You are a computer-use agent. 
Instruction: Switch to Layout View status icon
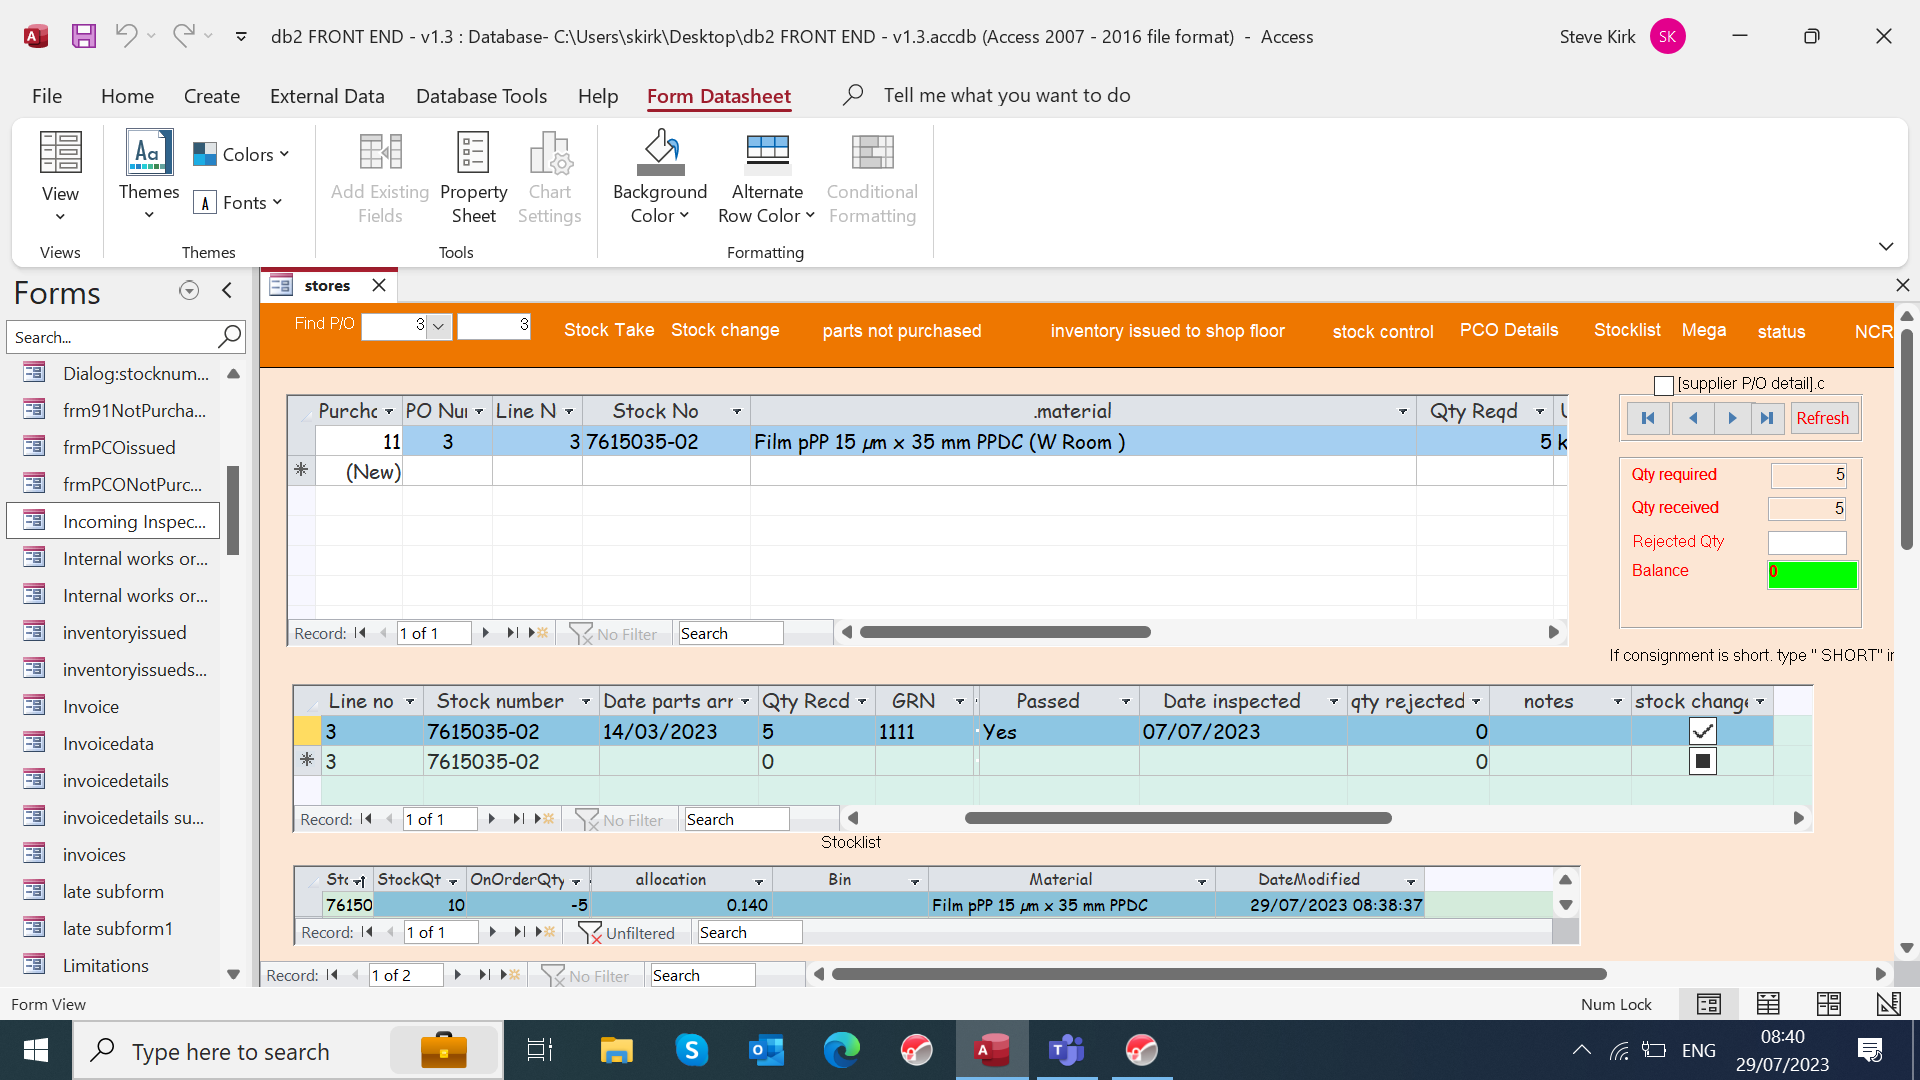(1829, 1004)
